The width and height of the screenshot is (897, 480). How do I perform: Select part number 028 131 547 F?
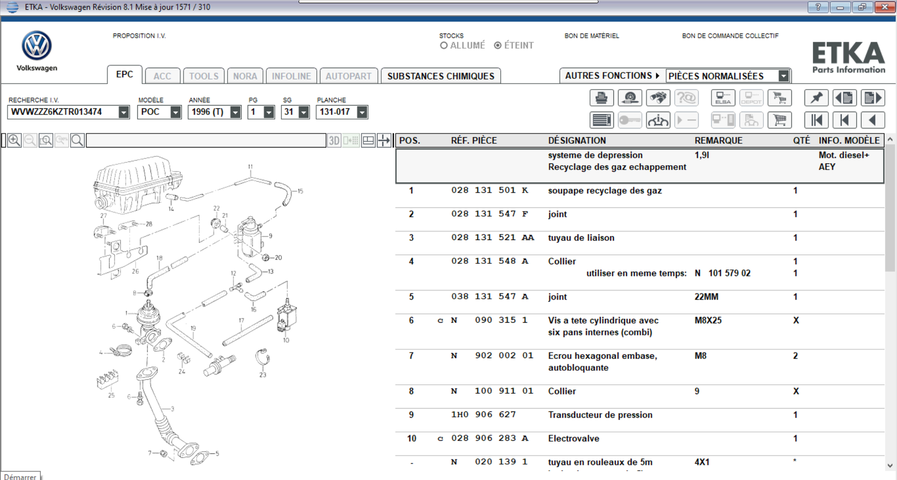click(x=490, y=214)
